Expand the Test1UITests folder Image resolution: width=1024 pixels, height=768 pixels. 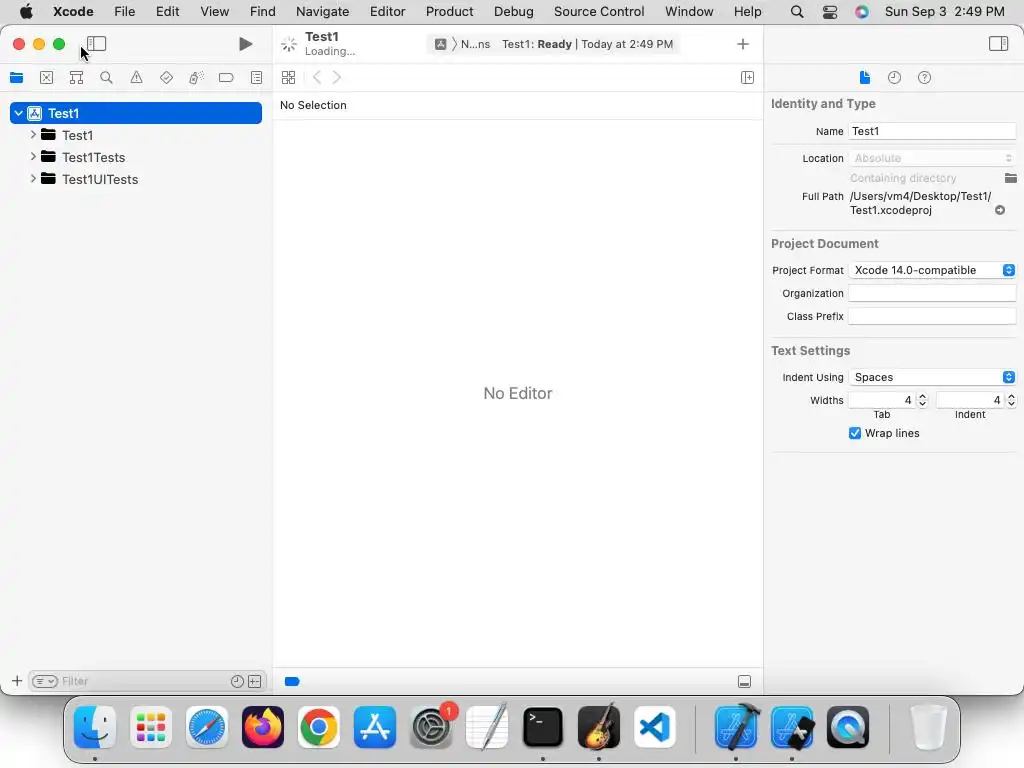pyautogui.click(x=33, y=178)
